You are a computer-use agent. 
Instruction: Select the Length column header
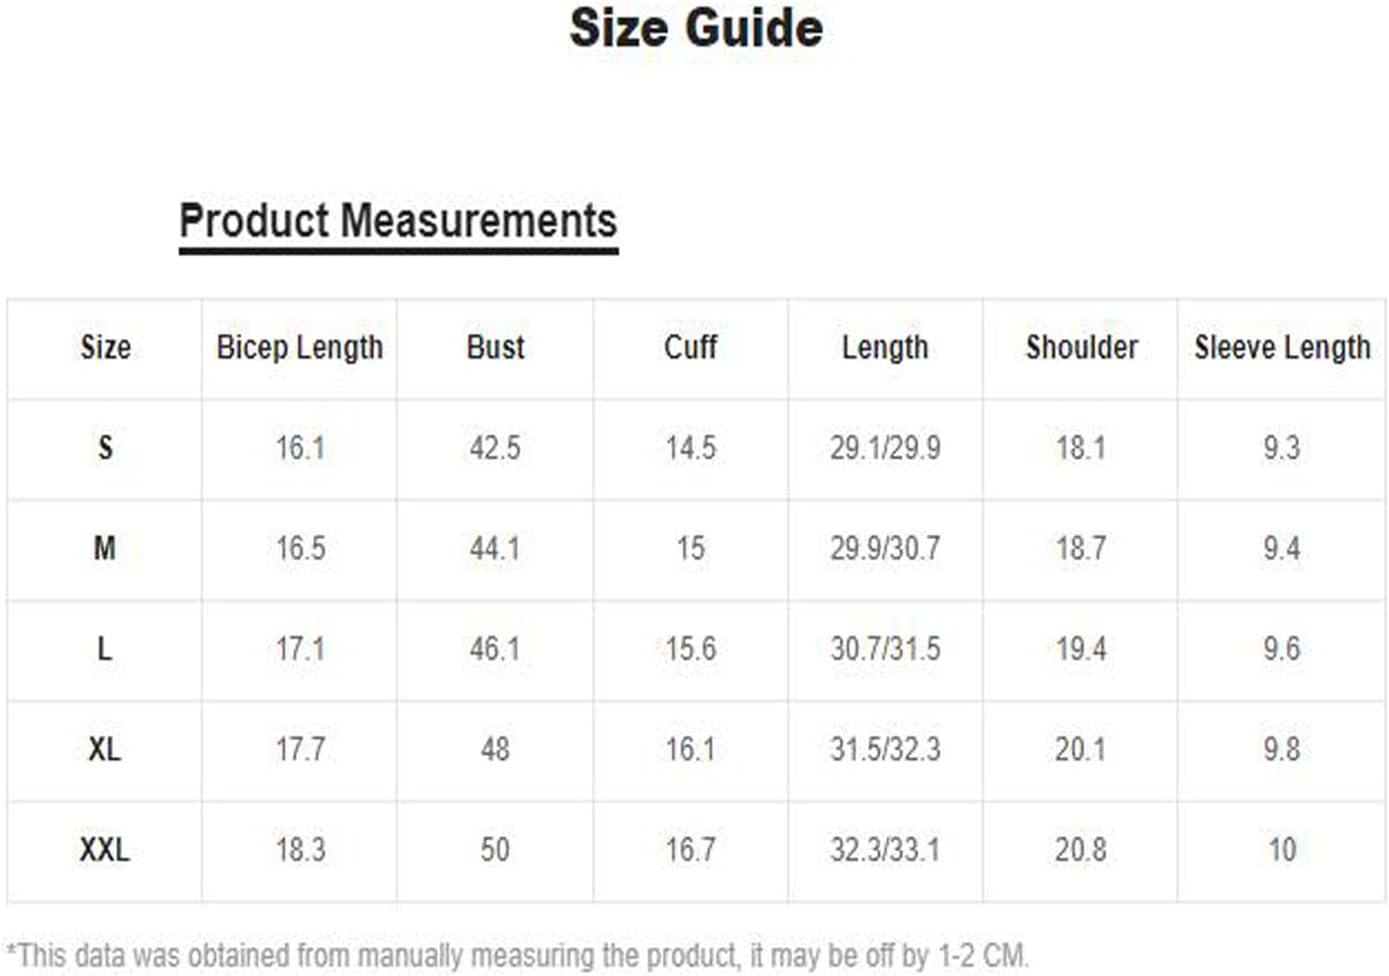point(885,348)
